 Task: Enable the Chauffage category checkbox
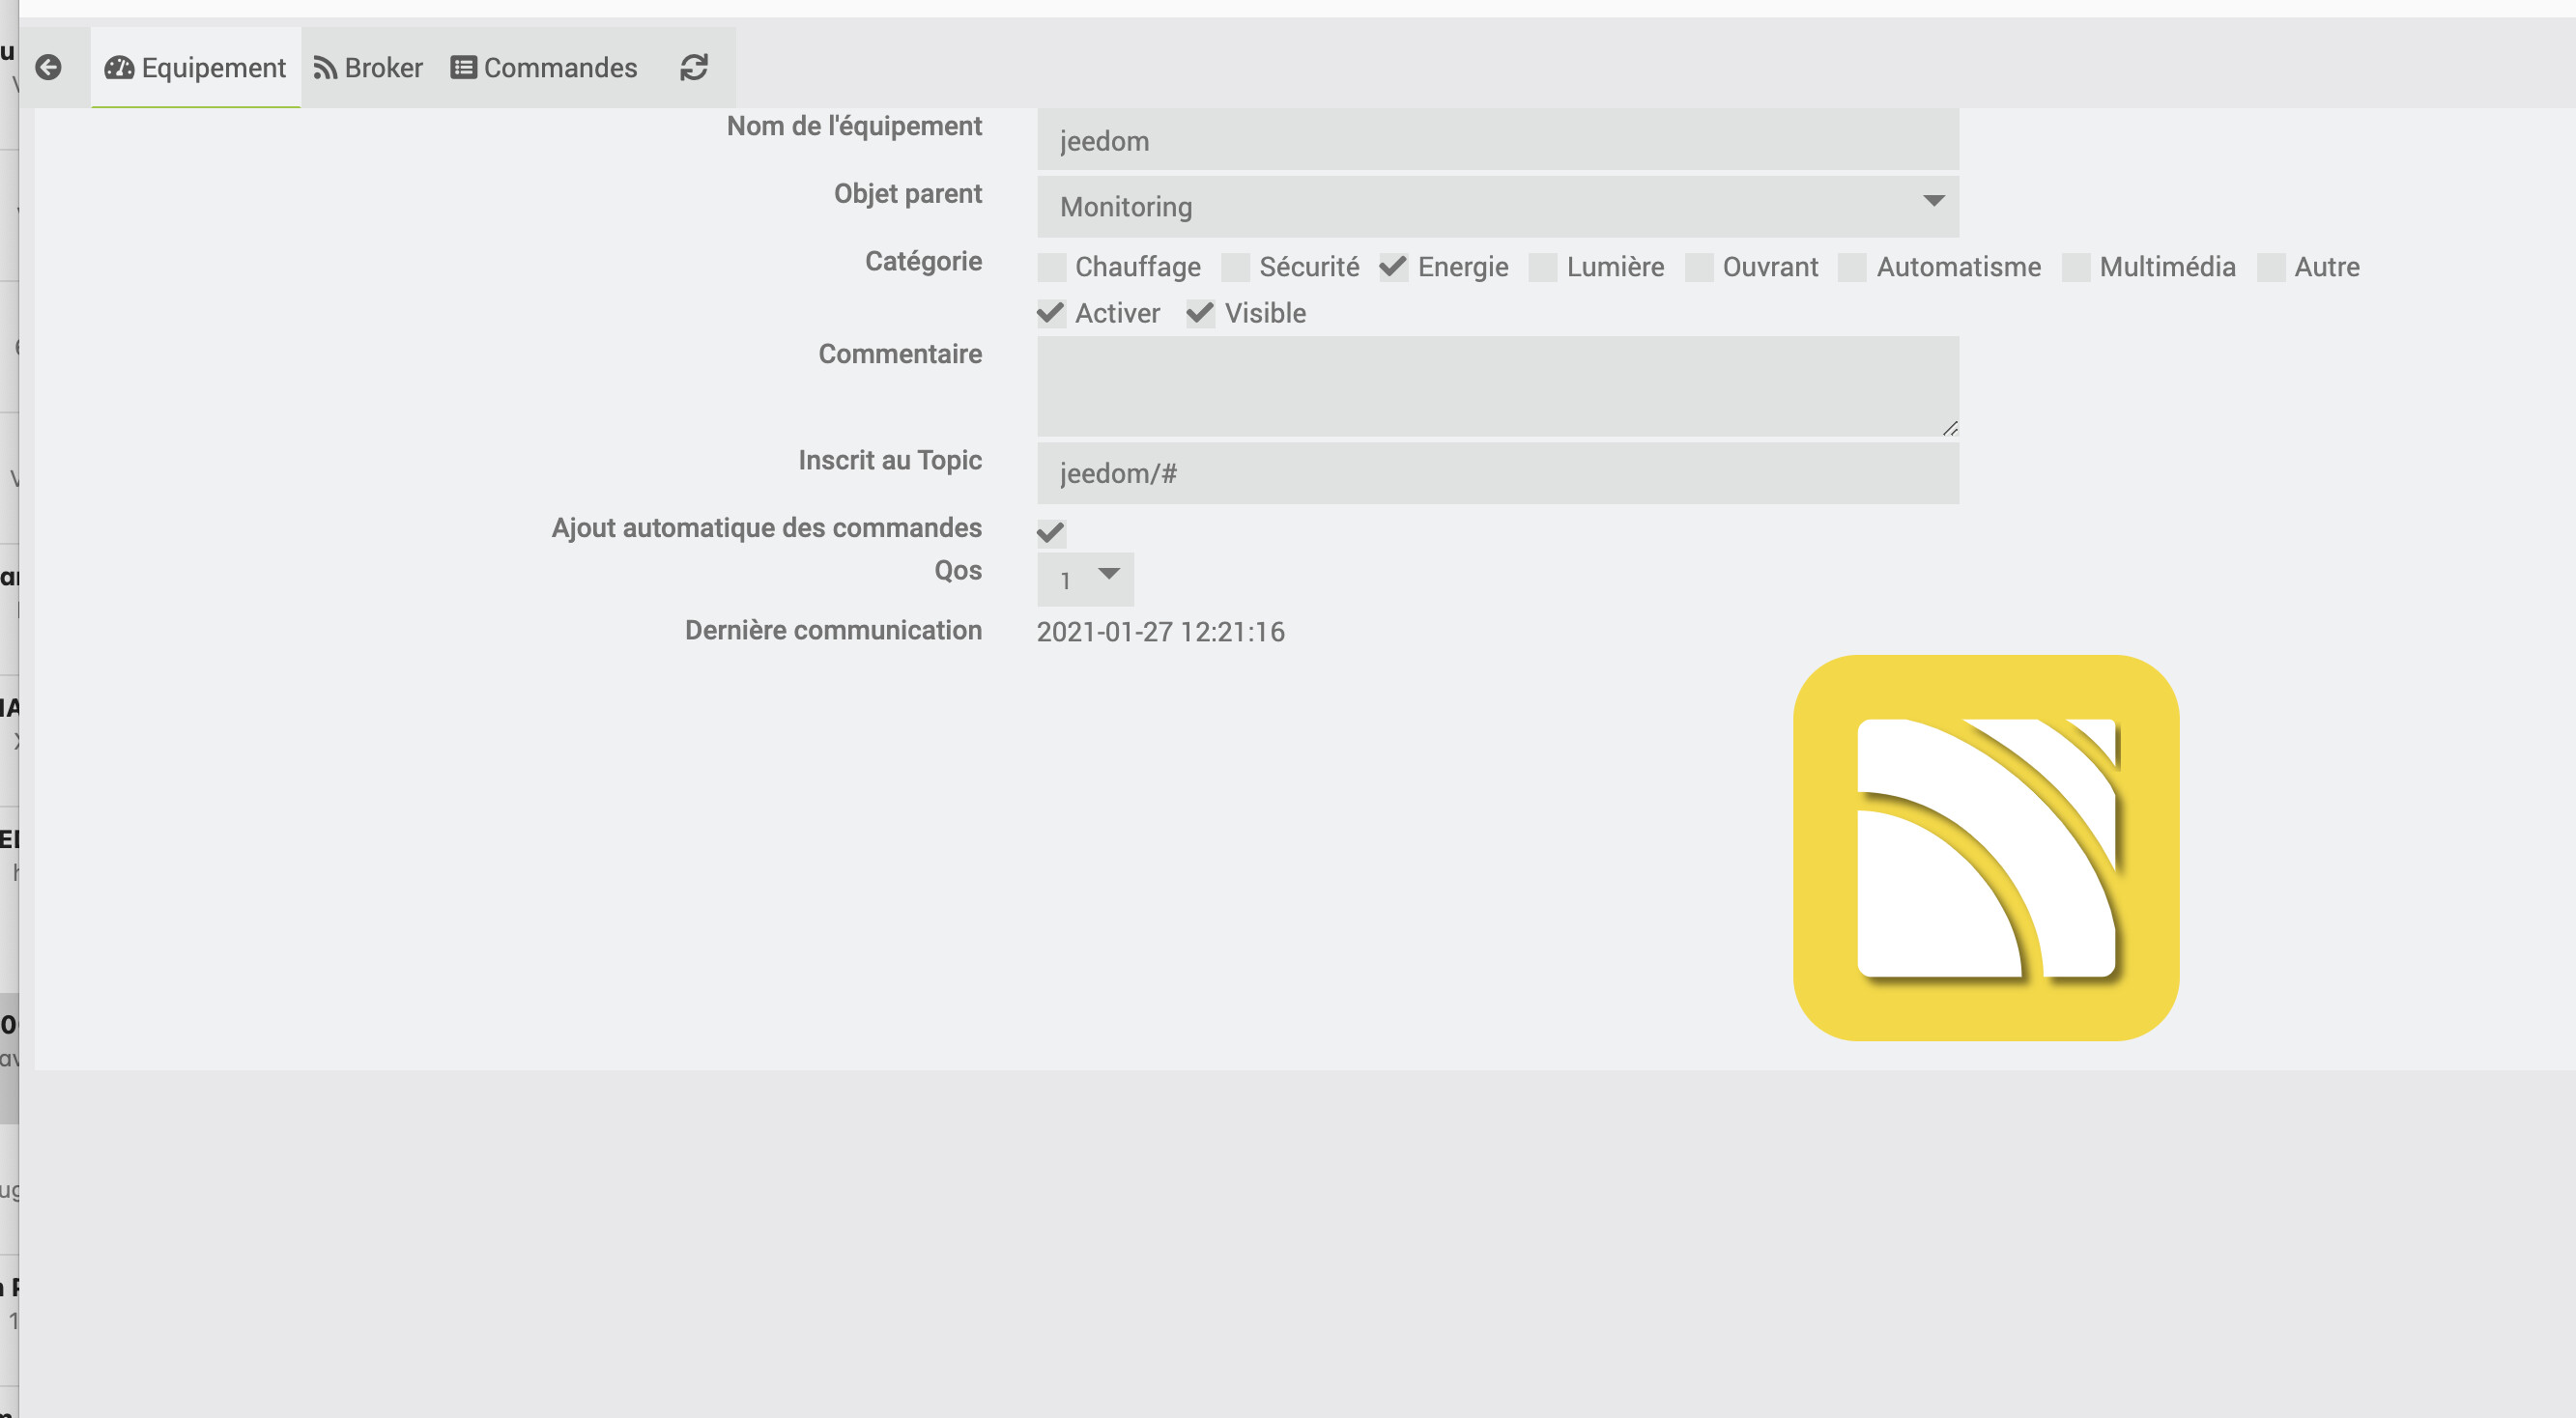1051,267
